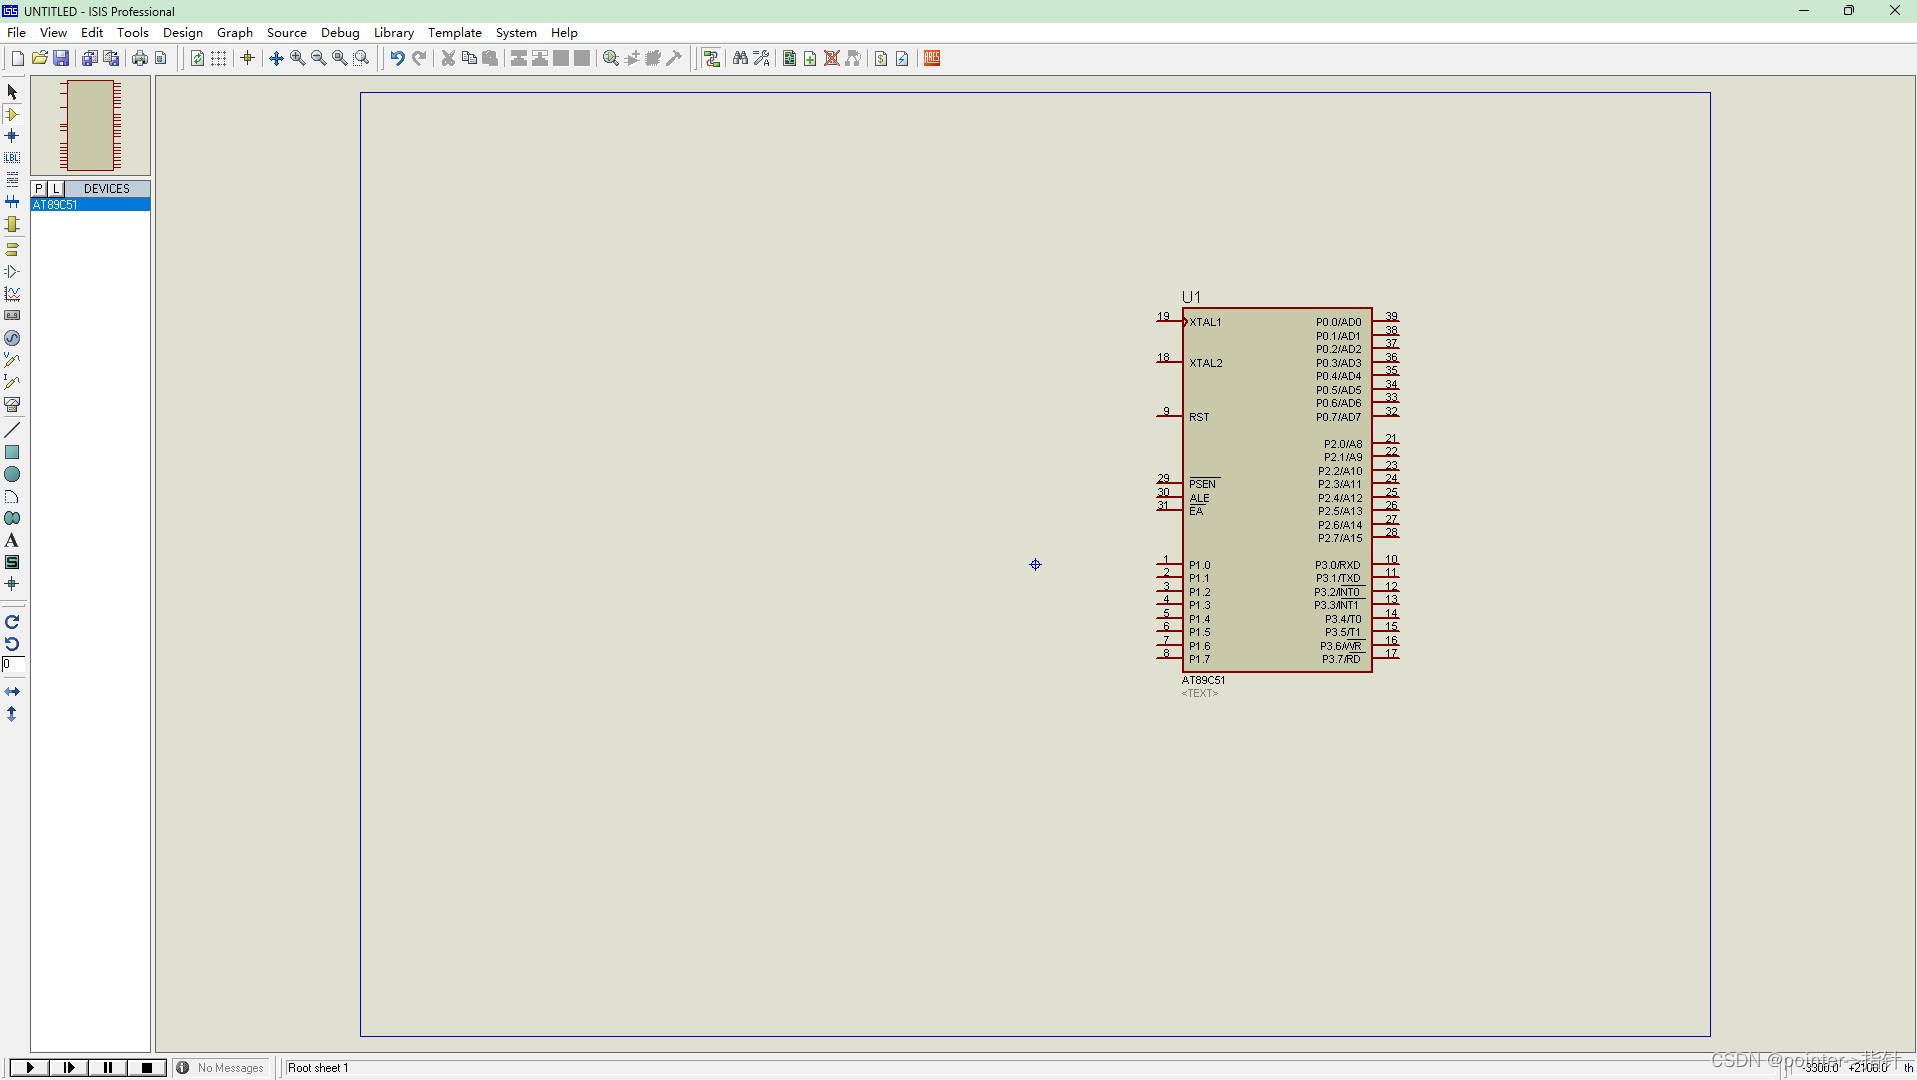1917x1080 pixels.
Task: Rotate anti-clockwise
Action: pos(12,644)
